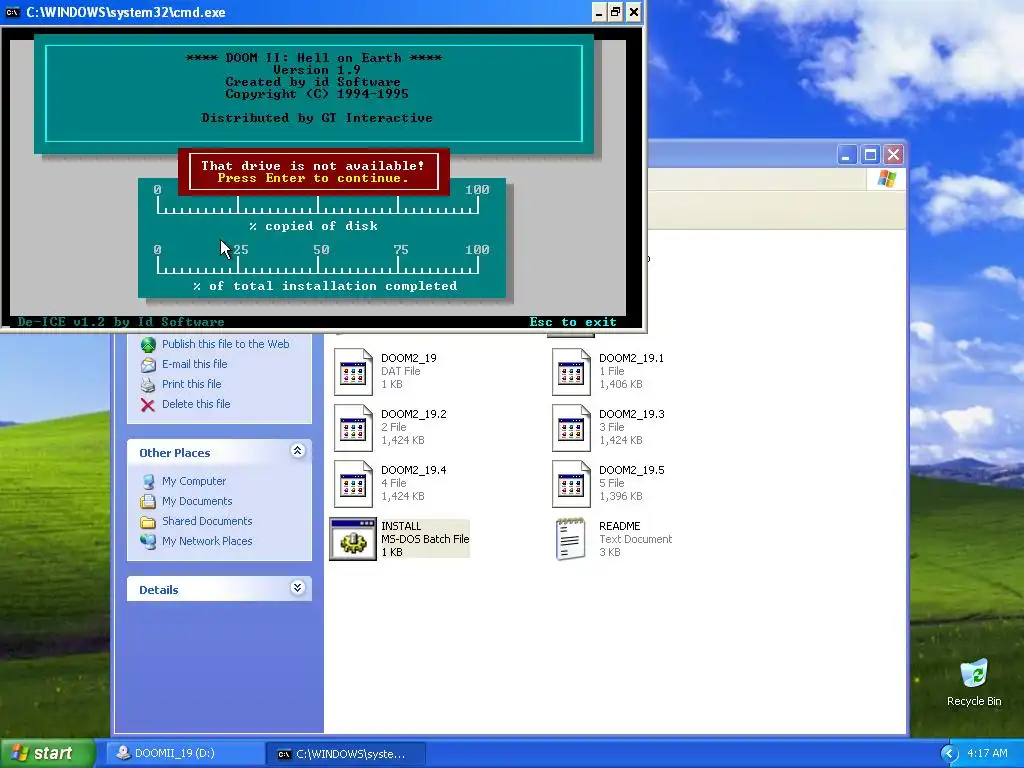Publish this file to the Web
Viewport: 1024px width, 768px height.
[x=225, y=344]
